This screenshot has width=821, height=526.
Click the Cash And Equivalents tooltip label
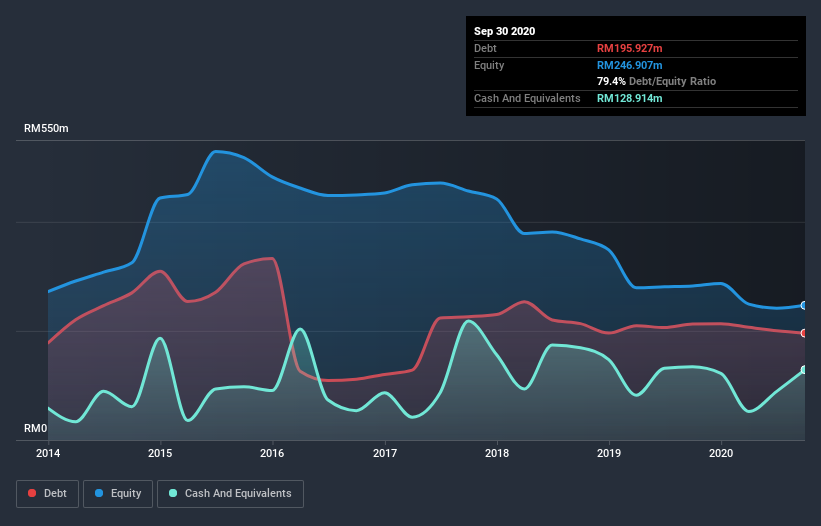pos(527,98)
